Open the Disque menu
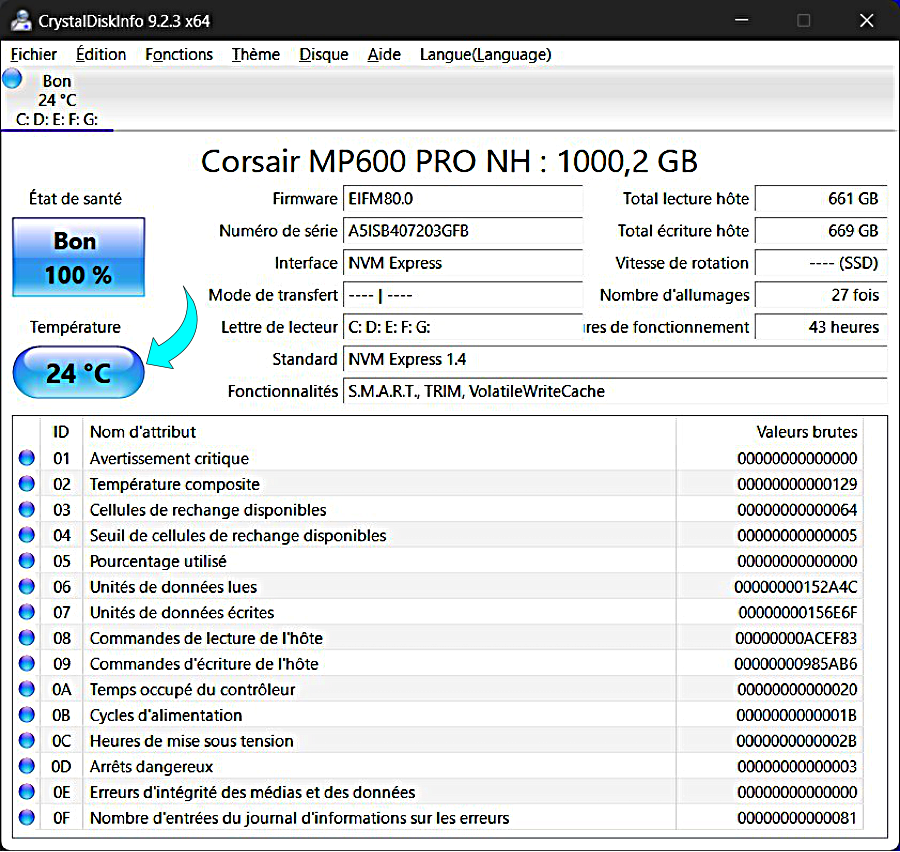This screenshot has height=852, width=900. [x=323, y=55]
